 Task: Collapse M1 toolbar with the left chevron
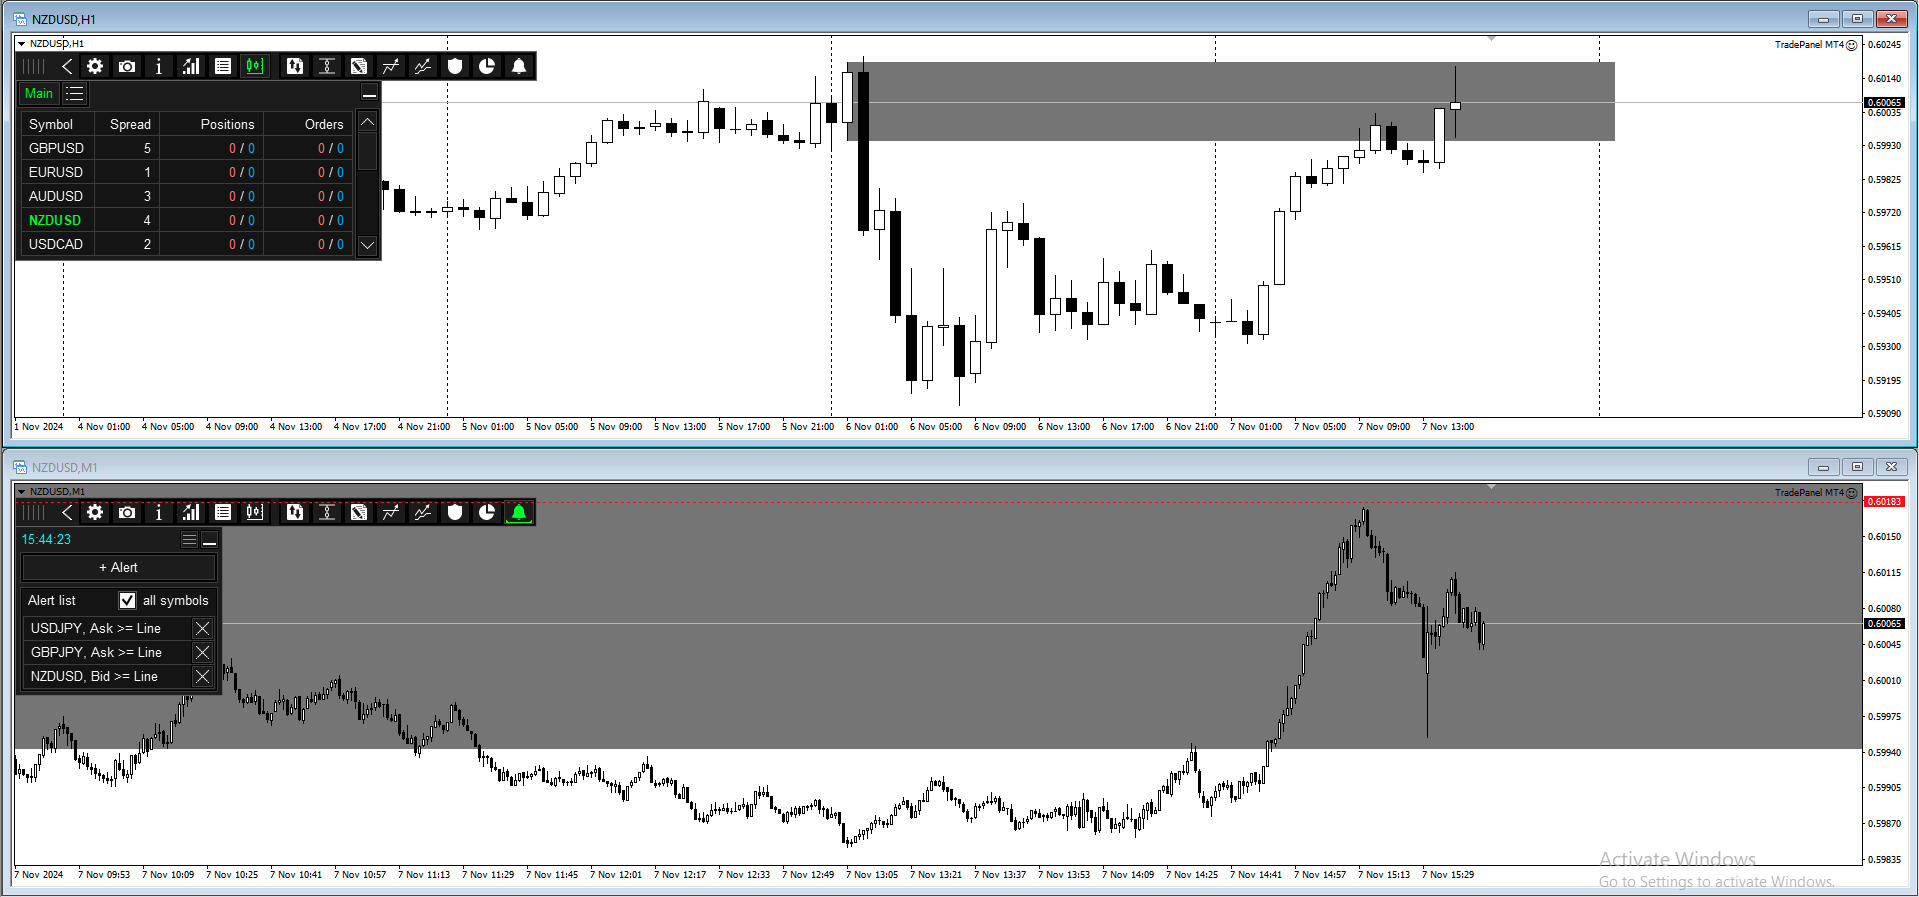pos(67,512)
